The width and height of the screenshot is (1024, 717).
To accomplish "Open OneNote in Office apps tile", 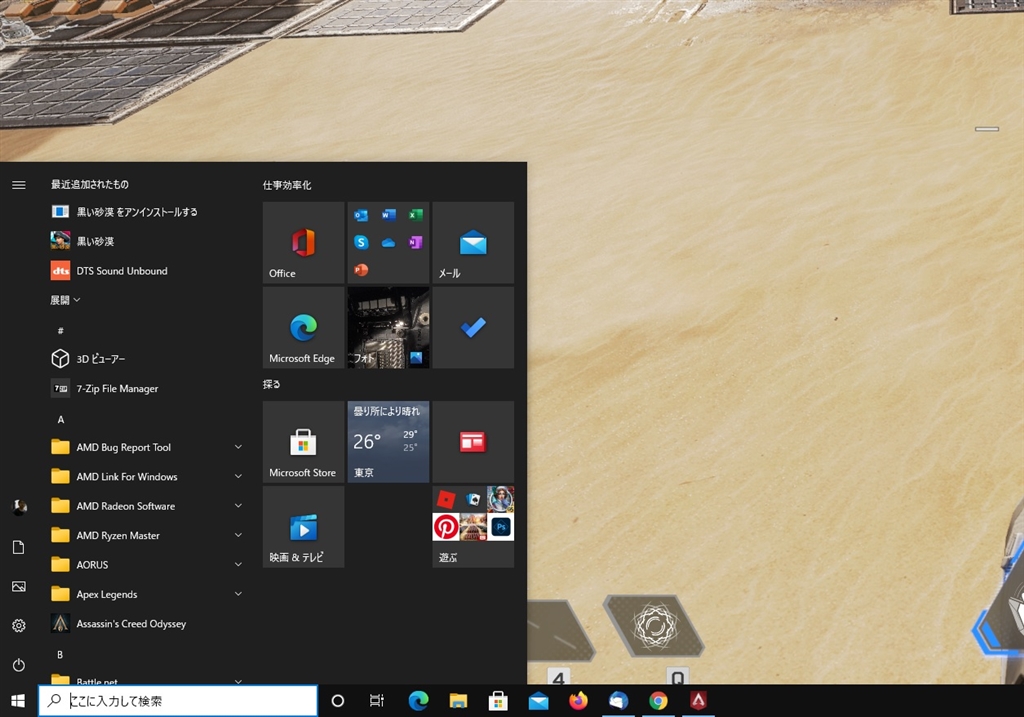I will point(415,242).
